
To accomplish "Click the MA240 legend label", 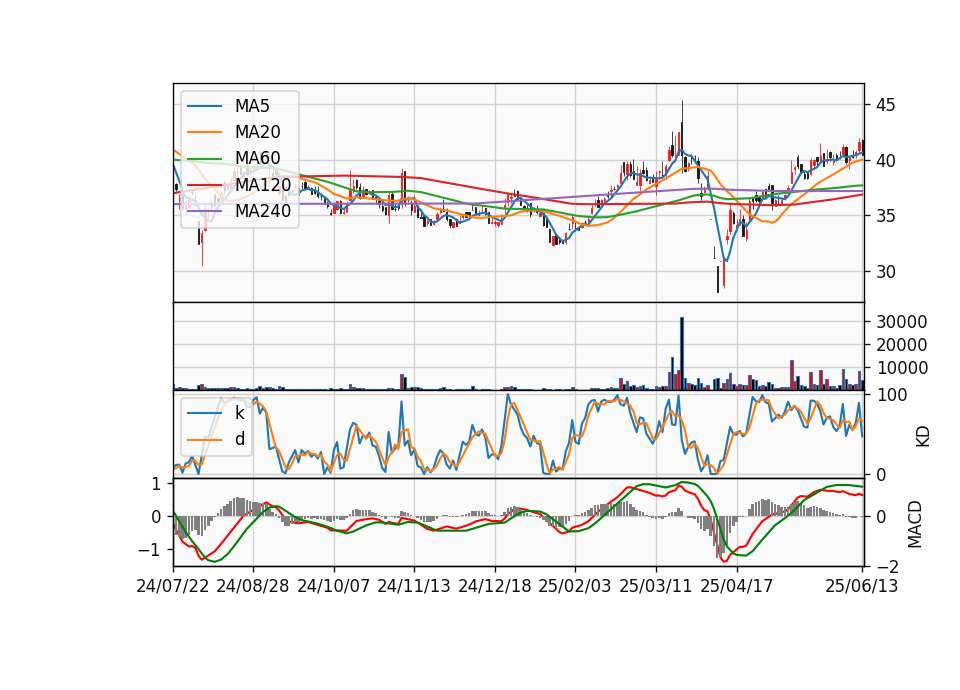I will click(x=263, y=211).
